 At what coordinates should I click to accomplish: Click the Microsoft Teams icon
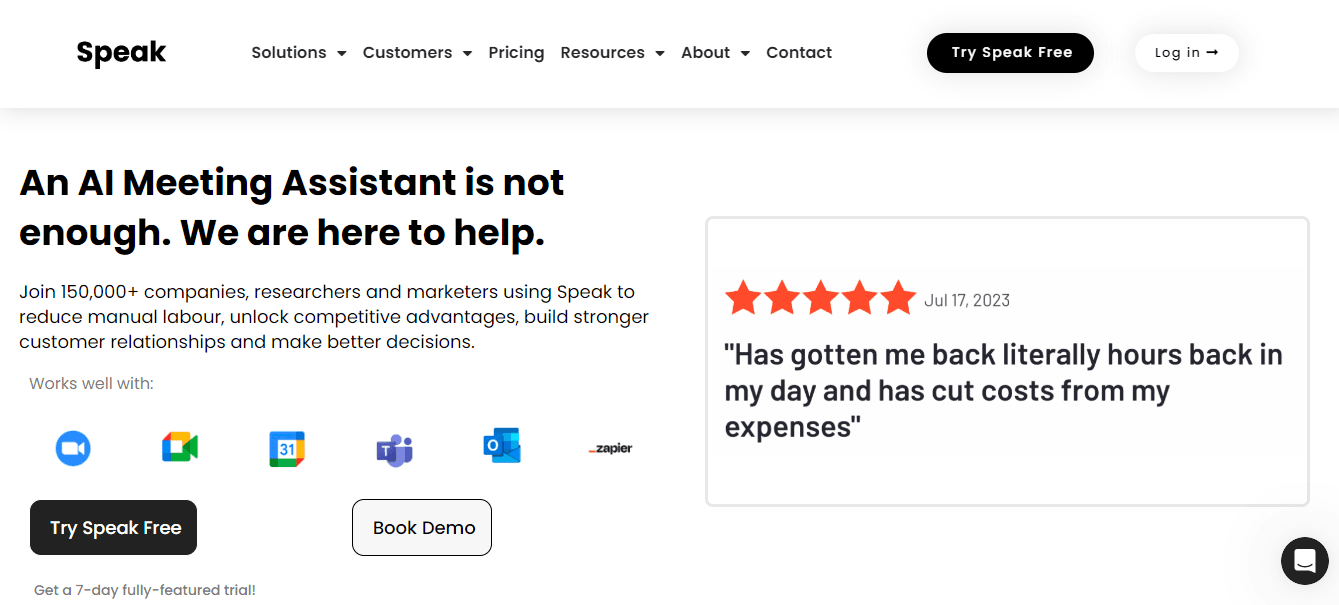tap(394, 450)
